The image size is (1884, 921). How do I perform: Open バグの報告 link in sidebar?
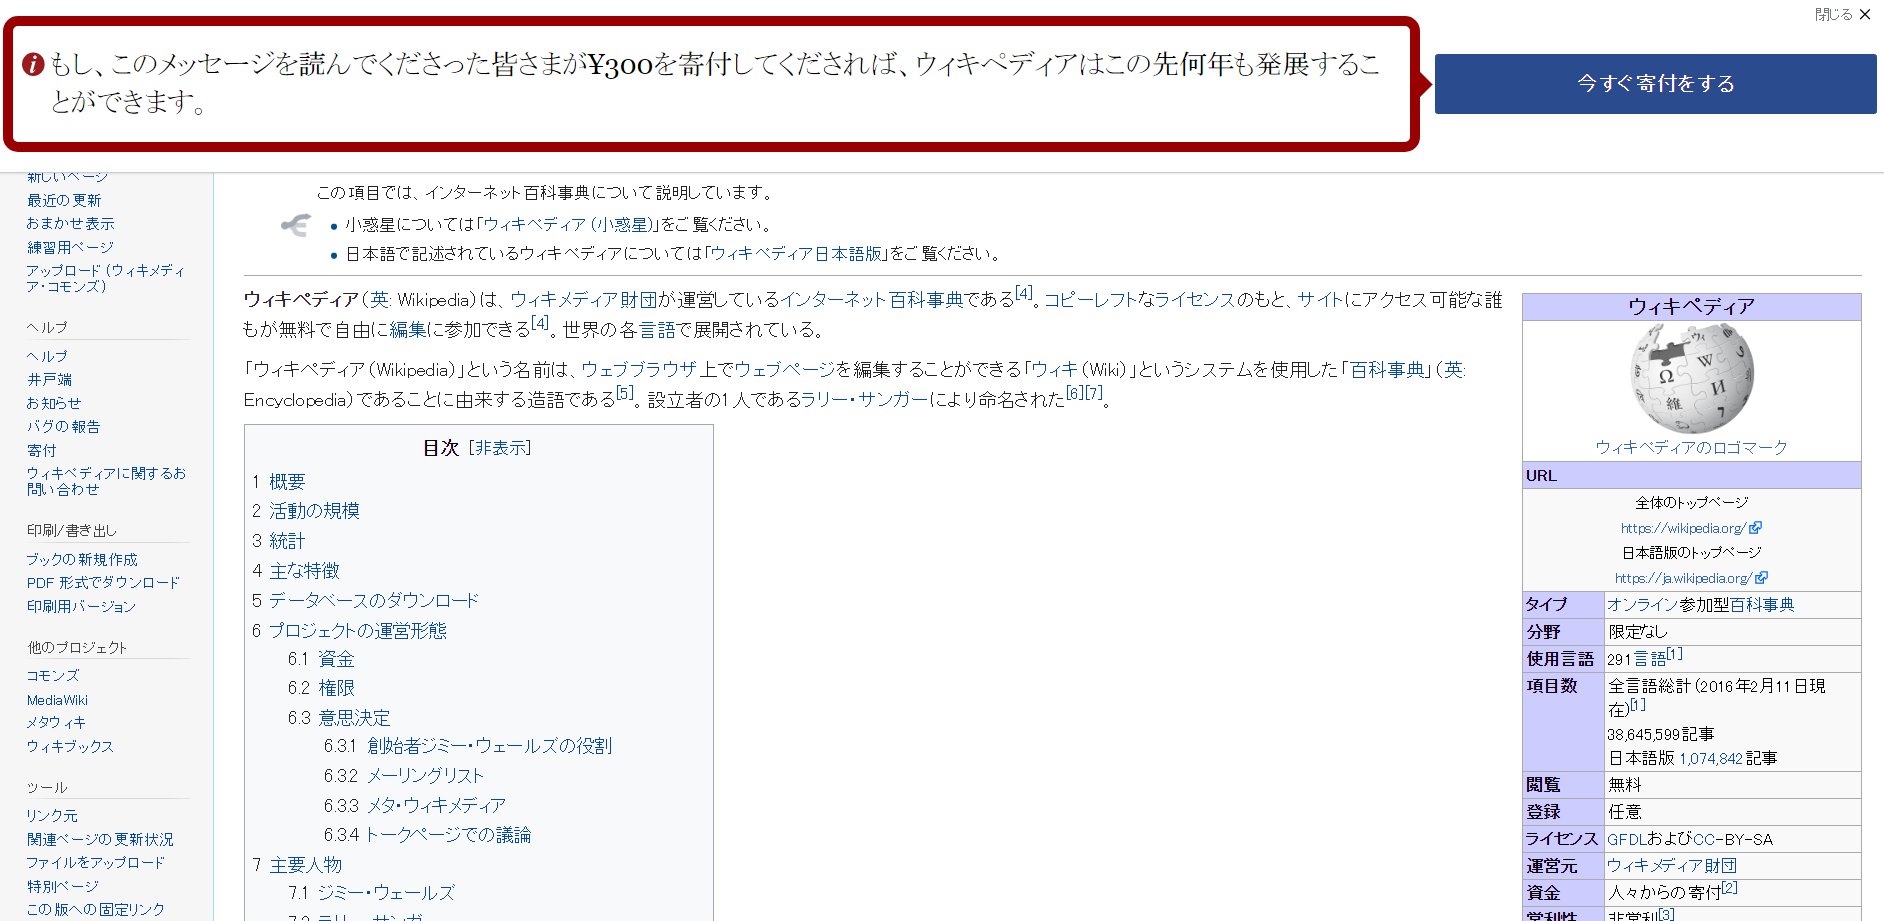tap(64, 426)
